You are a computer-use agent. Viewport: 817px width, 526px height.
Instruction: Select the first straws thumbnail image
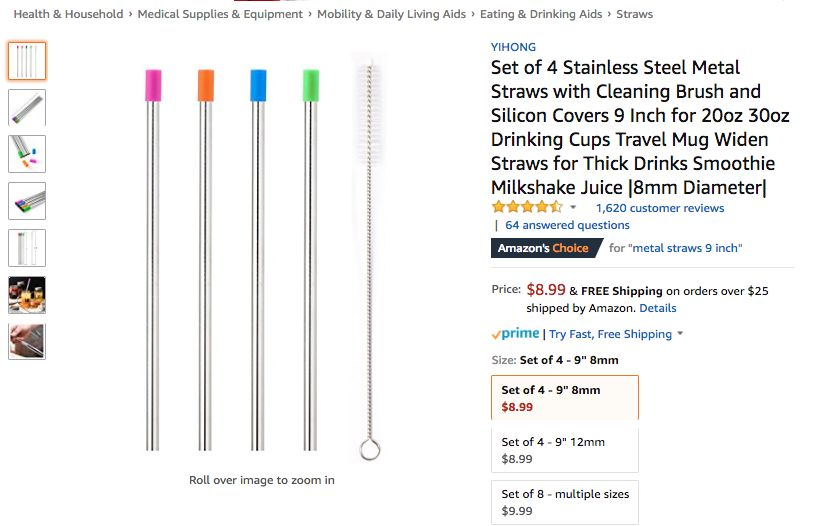click(x=27, y=61)
